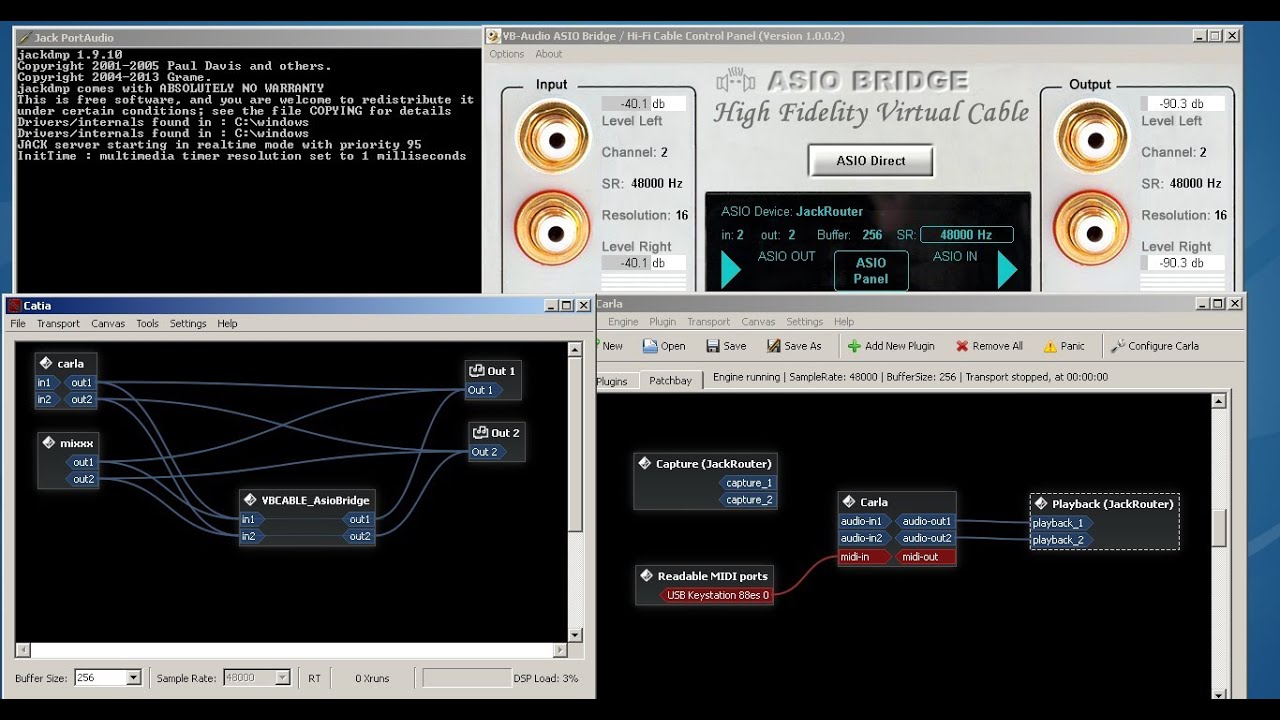Click the mixxx out2 port
The image size is (1280, 720).
[x=83, y=479]
